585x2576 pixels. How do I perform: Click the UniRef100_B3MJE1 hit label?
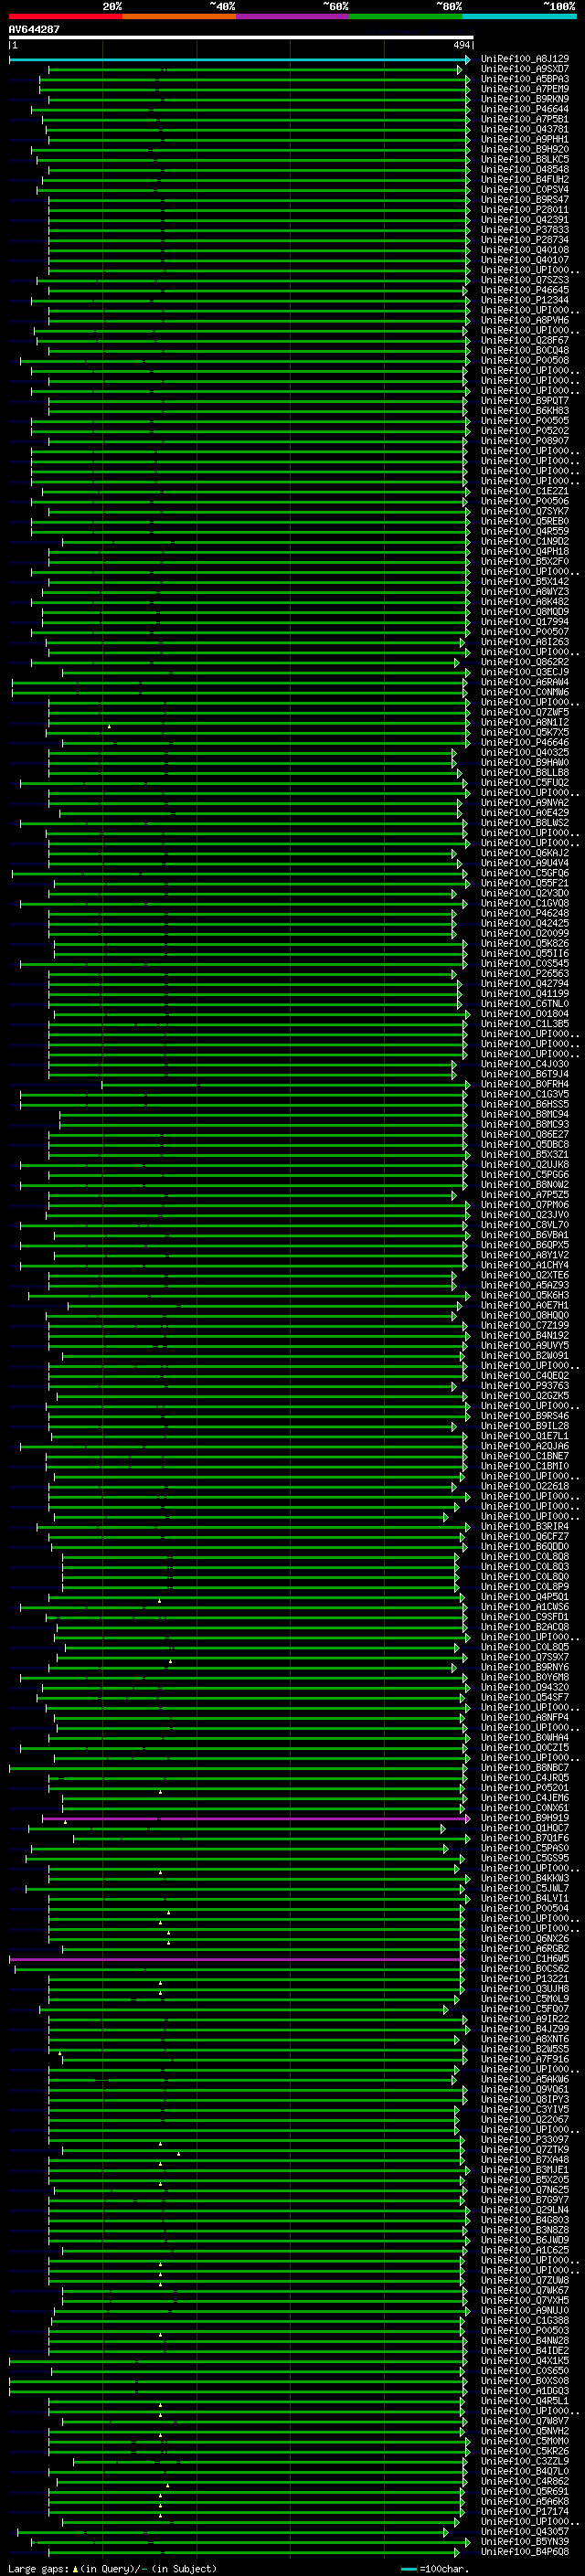525,2169
